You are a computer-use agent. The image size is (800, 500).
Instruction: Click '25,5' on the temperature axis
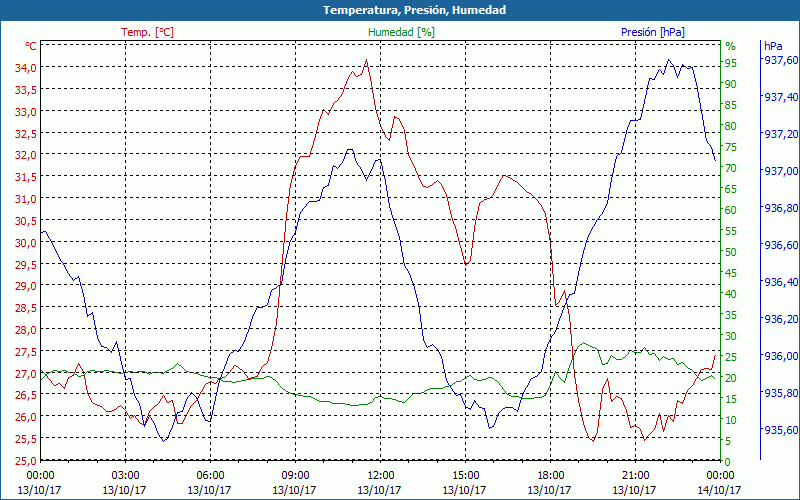26,439
